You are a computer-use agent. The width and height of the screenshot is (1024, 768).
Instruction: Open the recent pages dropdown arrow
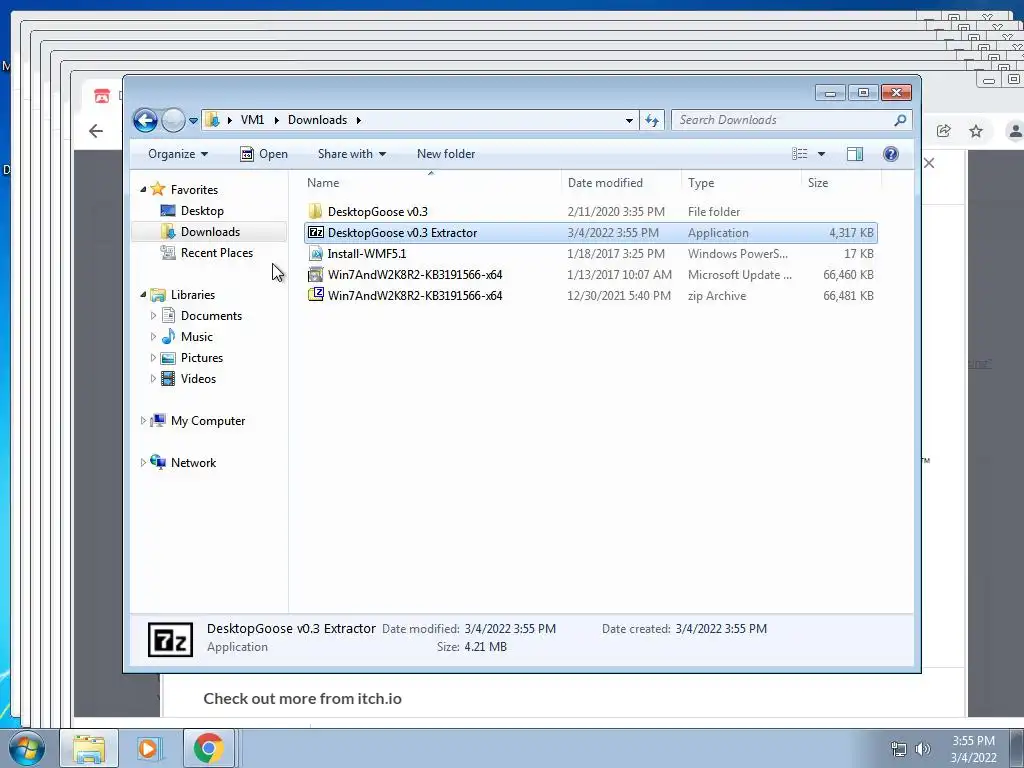(193, 121)
